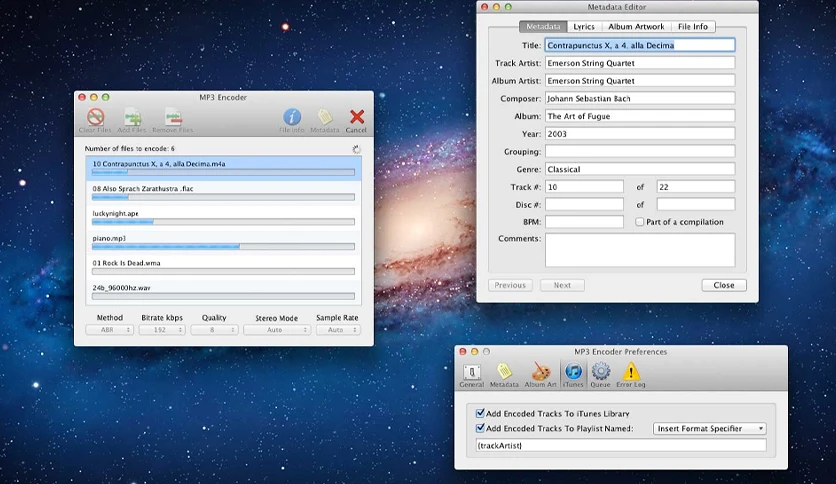
Task: Click progress bar of luckynight.ape
Action: (223, 222)
